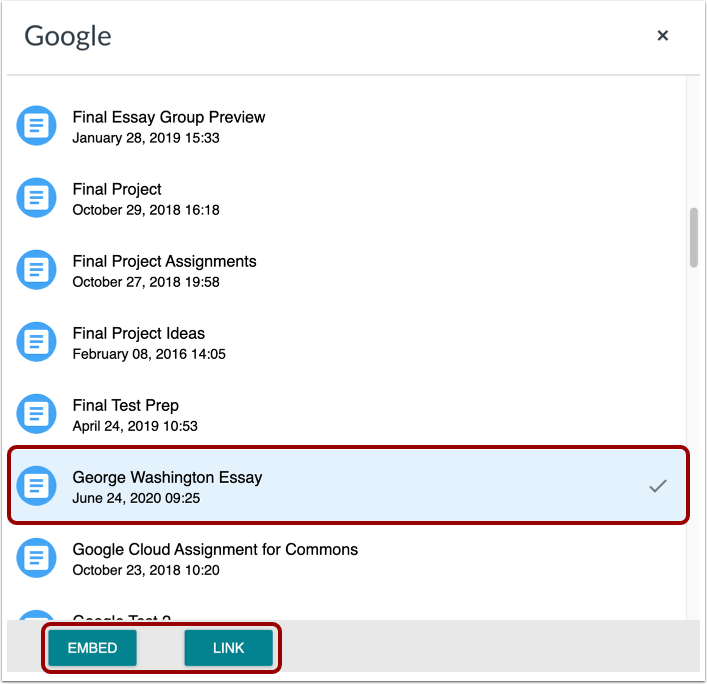
Task: Select the Final Test Prep title
Action: pyautogui.click(x=126, y=406)
